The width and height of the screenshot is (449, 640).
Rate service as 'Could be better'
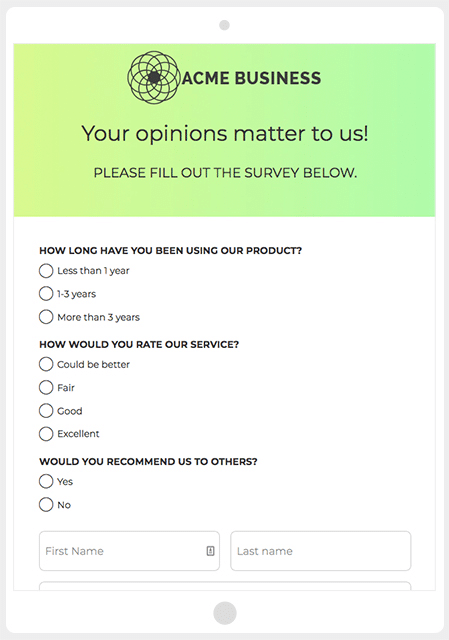click(46, 364)
